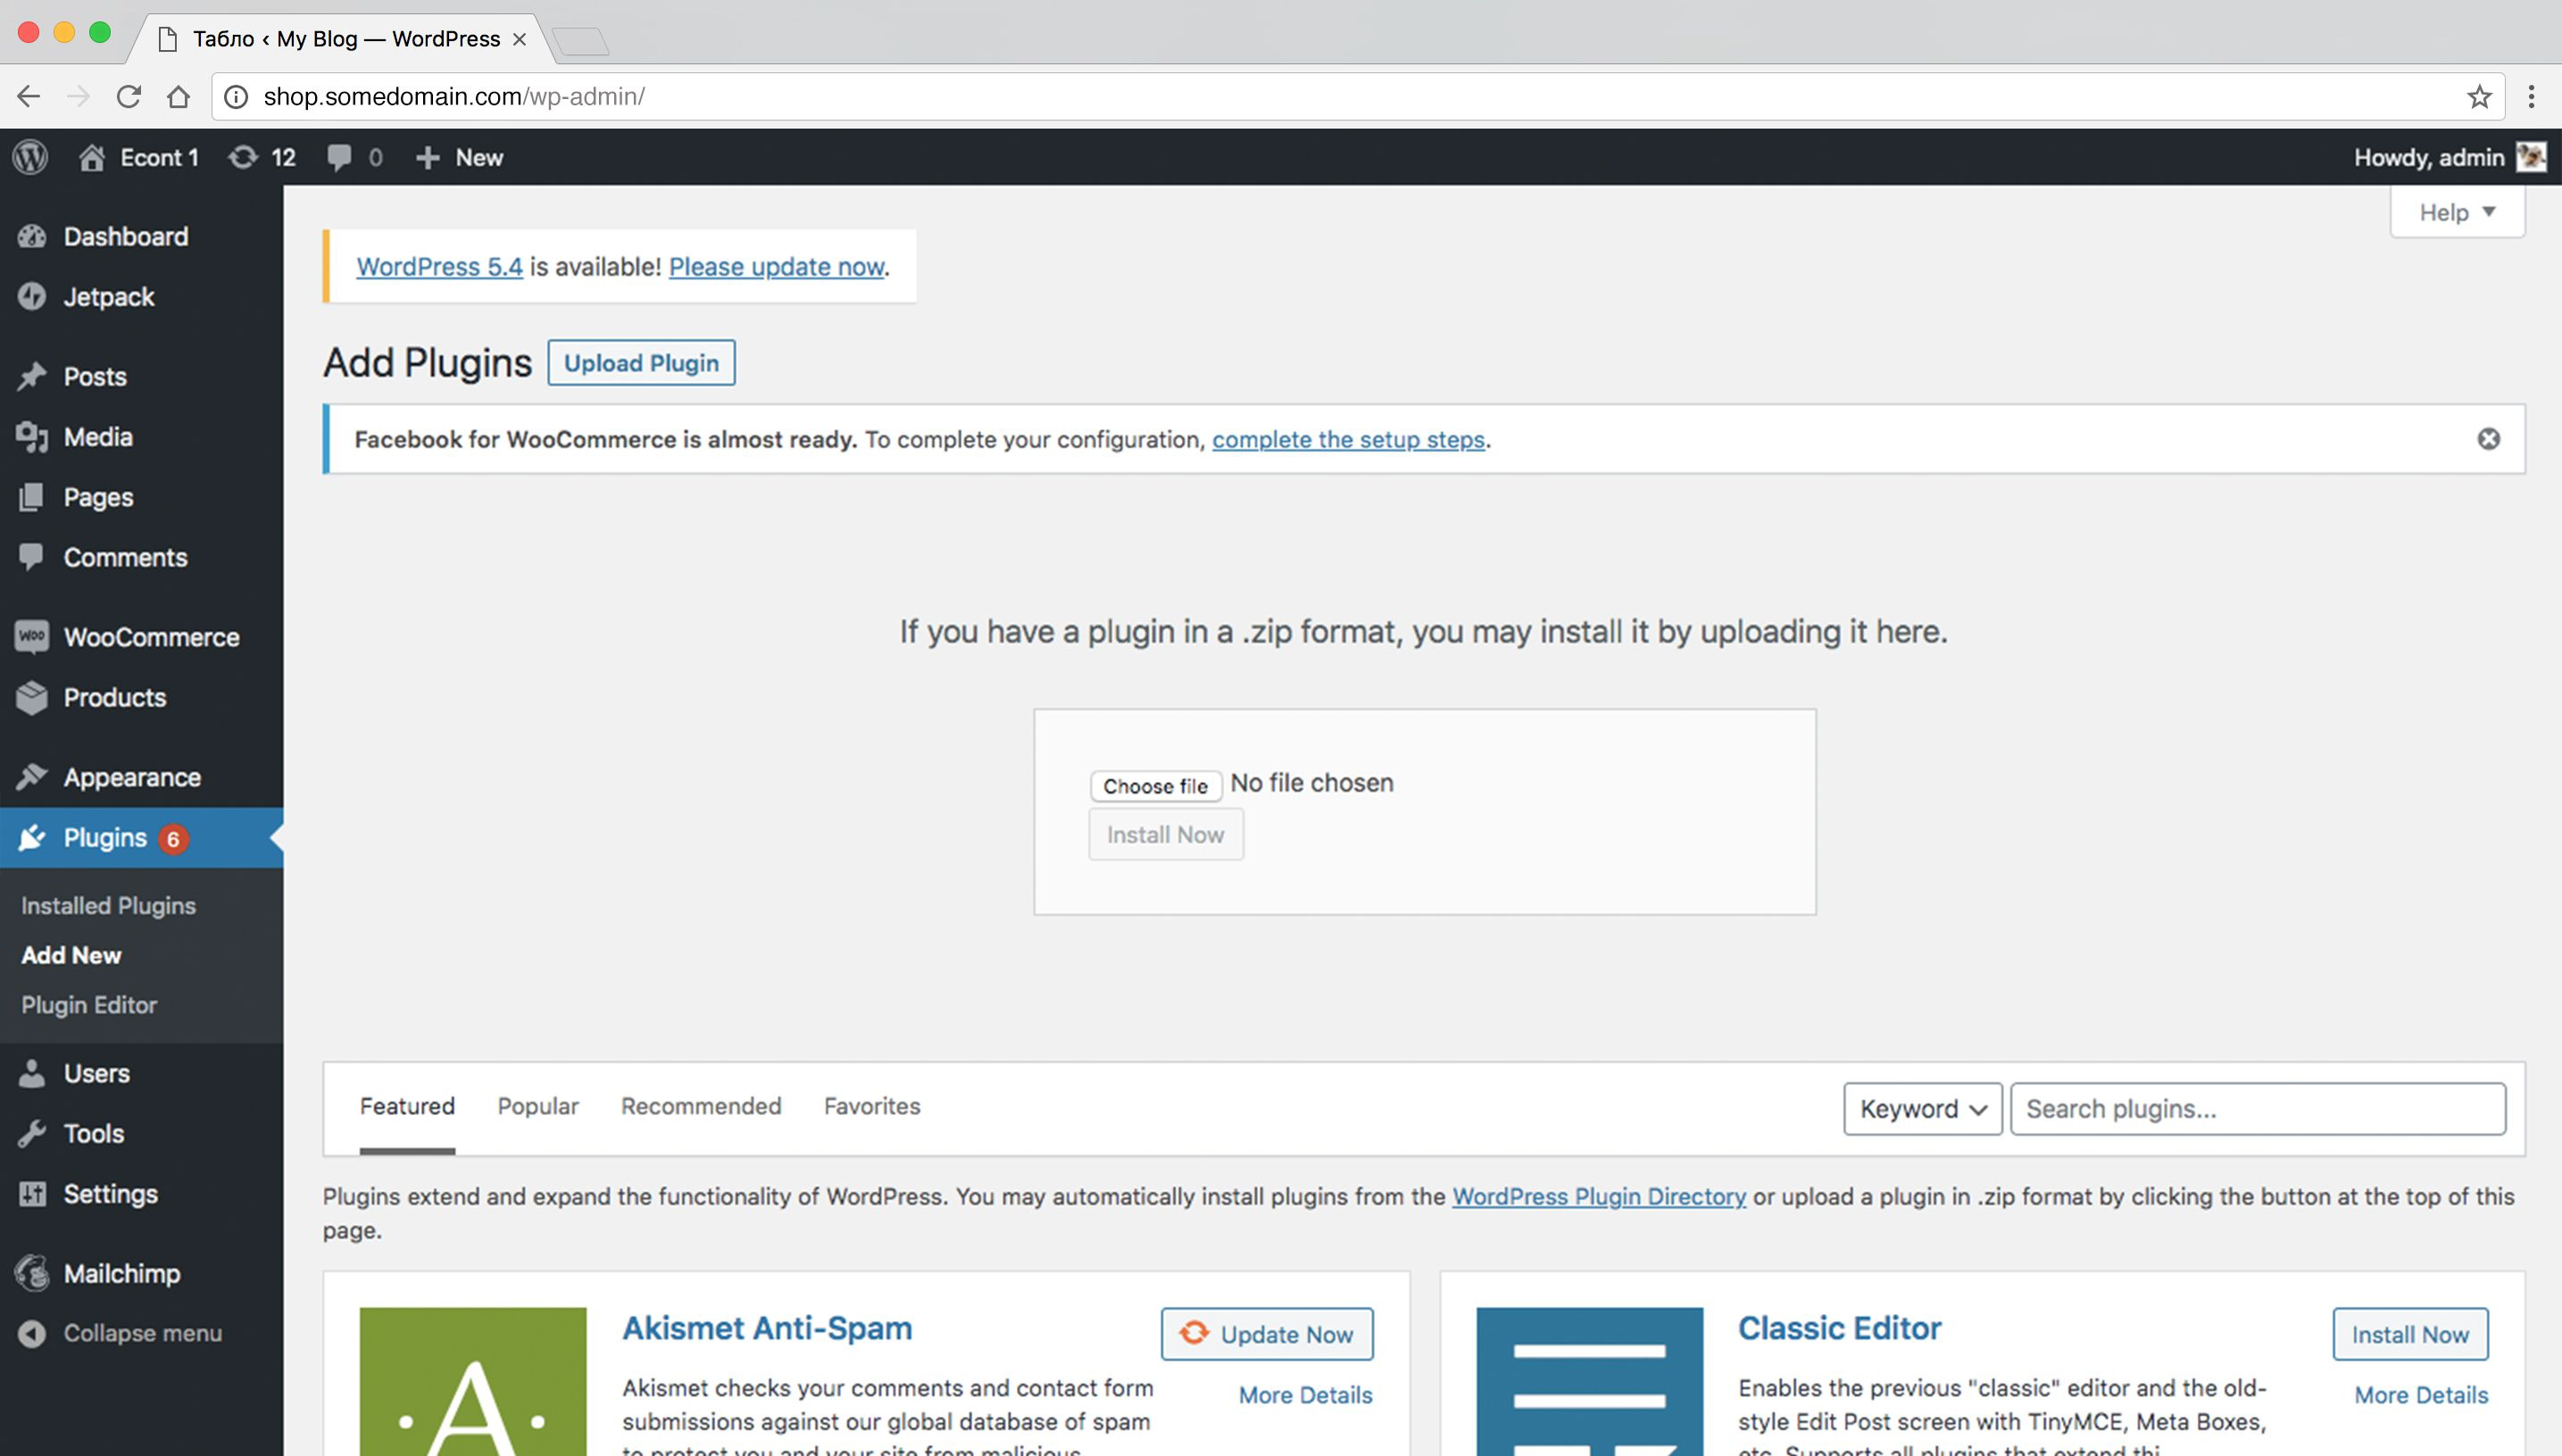The height and width of the screenshot is (1456, 2562).
Task: Open the WordPress Plugin Directory link
Action: [1599, 1196]
